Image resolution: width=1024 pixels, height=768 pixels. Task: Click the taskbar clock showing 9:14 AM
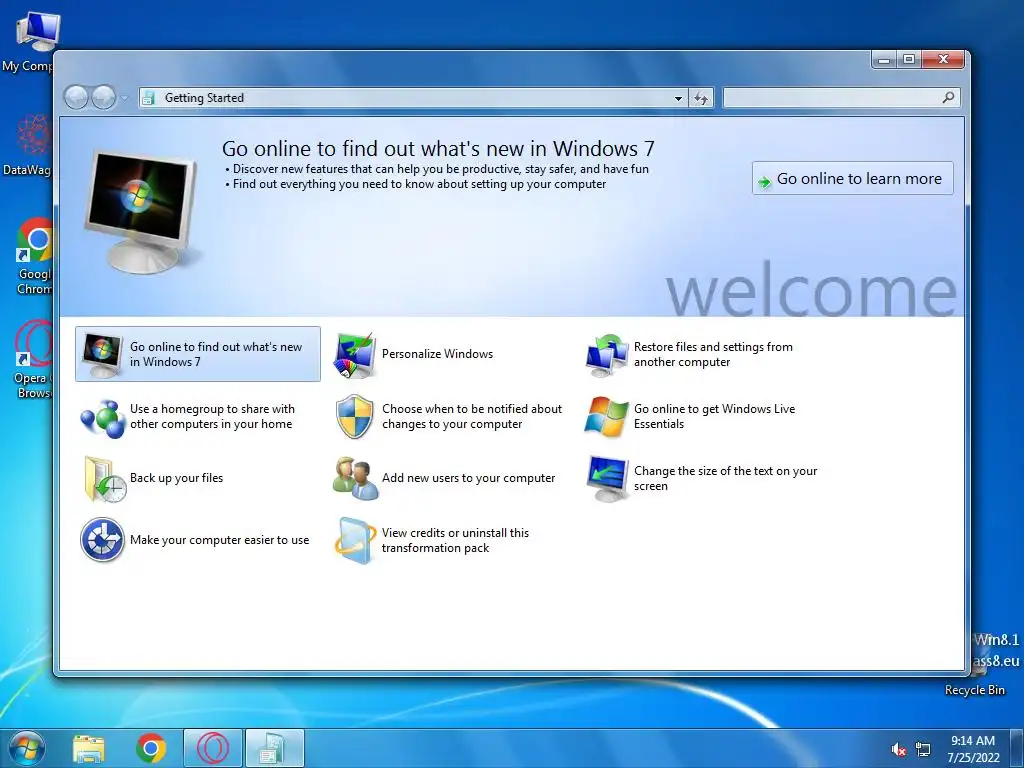973,749
